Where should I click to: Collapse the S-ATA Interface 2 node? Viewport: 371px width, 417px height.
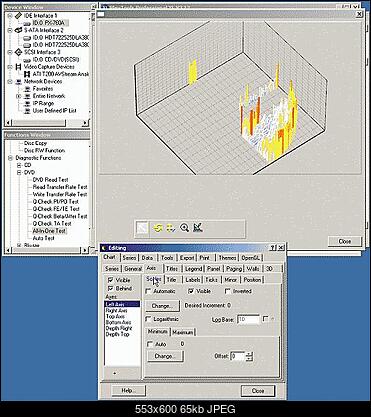(x=10, y=30)
